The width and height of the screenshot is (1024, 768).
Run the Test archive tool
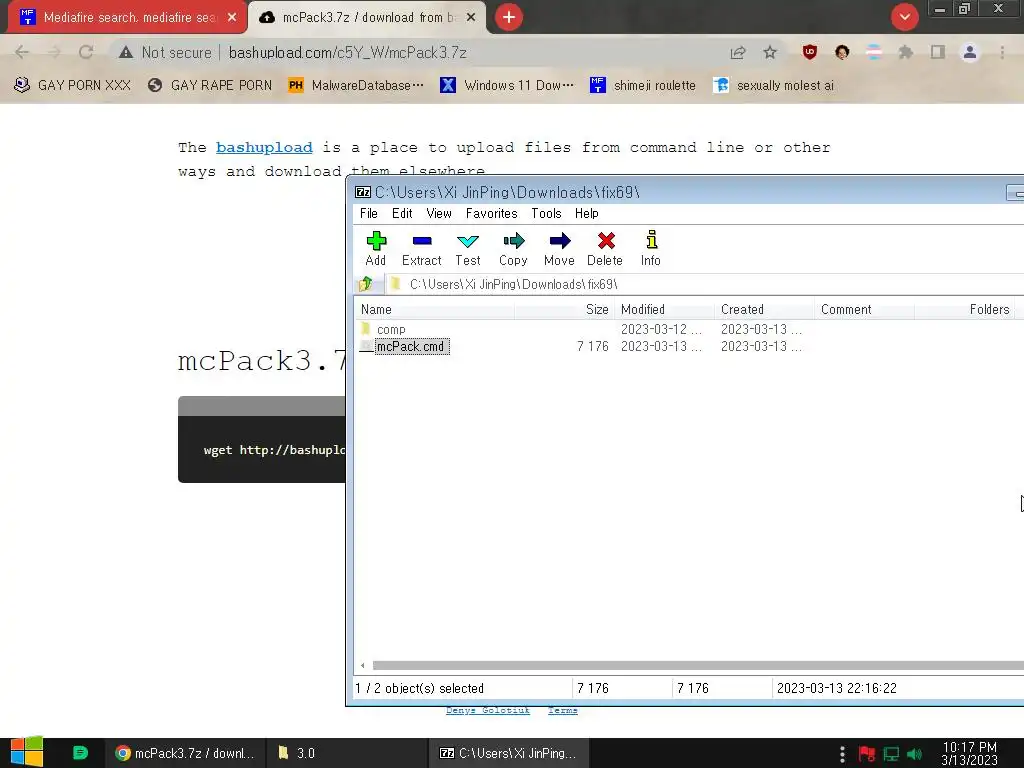(468, 249)
